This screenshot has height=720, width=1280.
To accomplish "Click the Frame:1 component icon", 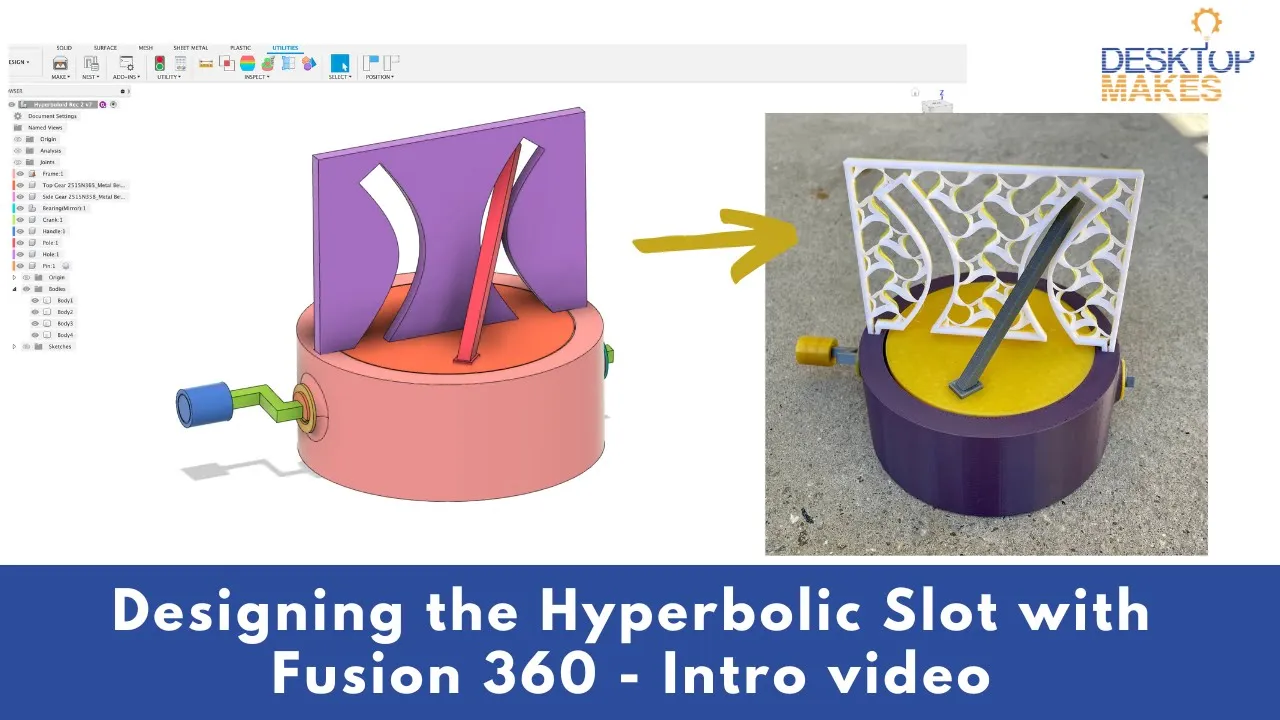I will [32, 174].
